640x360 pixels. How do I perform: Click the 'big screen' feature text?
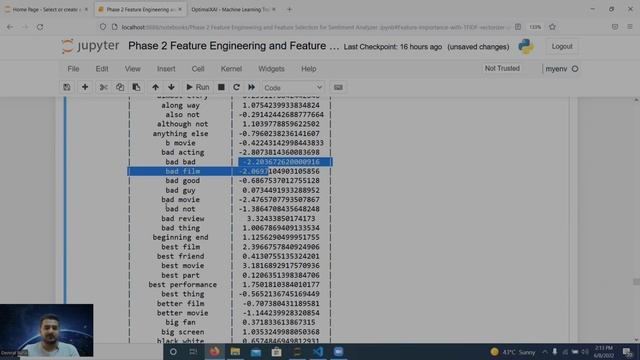182,332
